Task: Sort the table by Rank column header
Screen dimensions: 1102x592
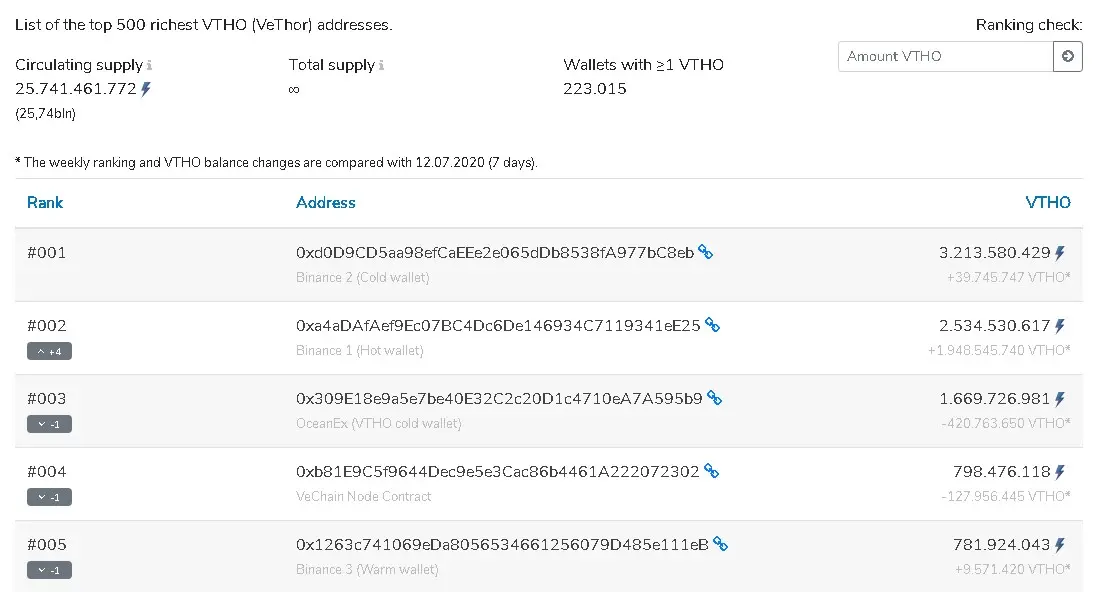Action: point(45,202)
